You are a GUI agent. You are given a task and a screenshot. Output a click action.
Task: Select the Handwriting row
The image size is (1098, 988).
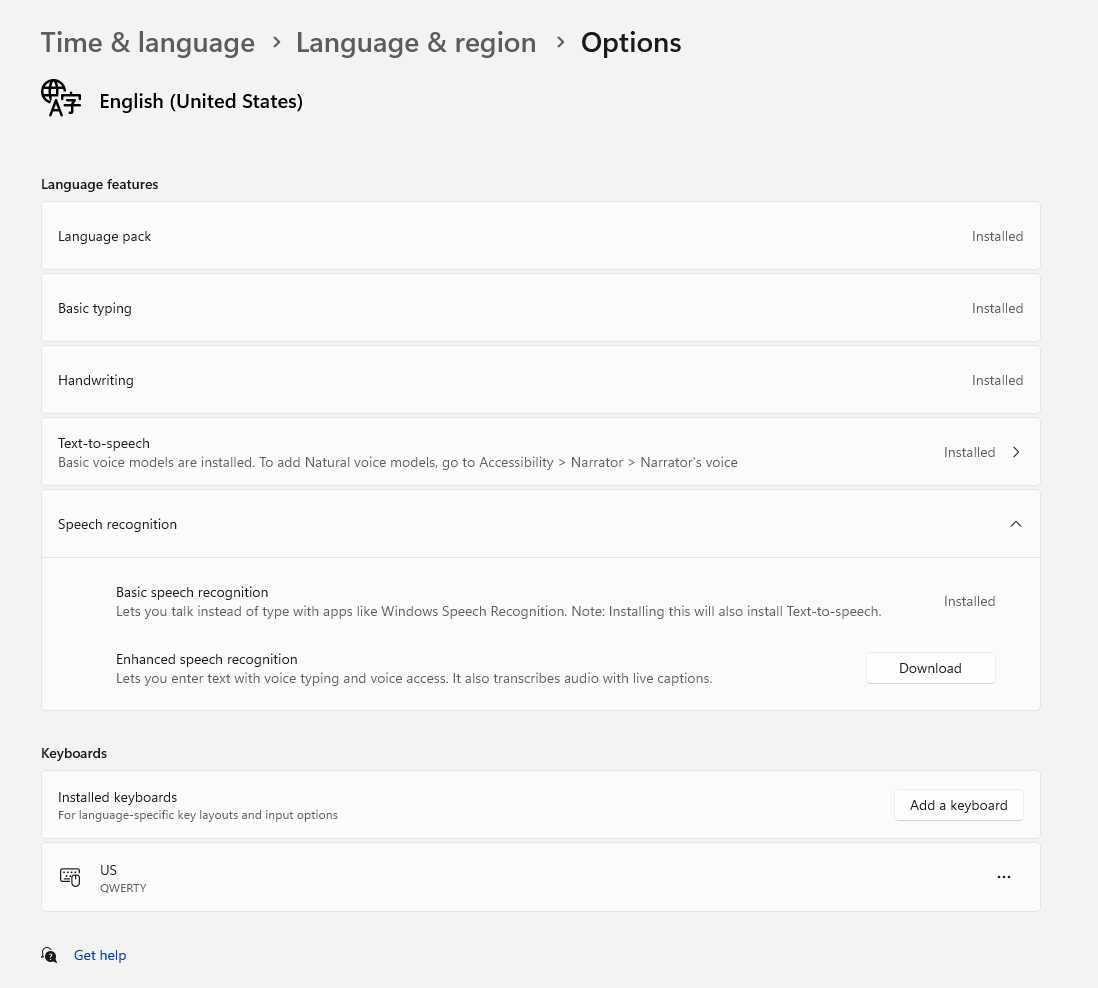coord(541,380)
